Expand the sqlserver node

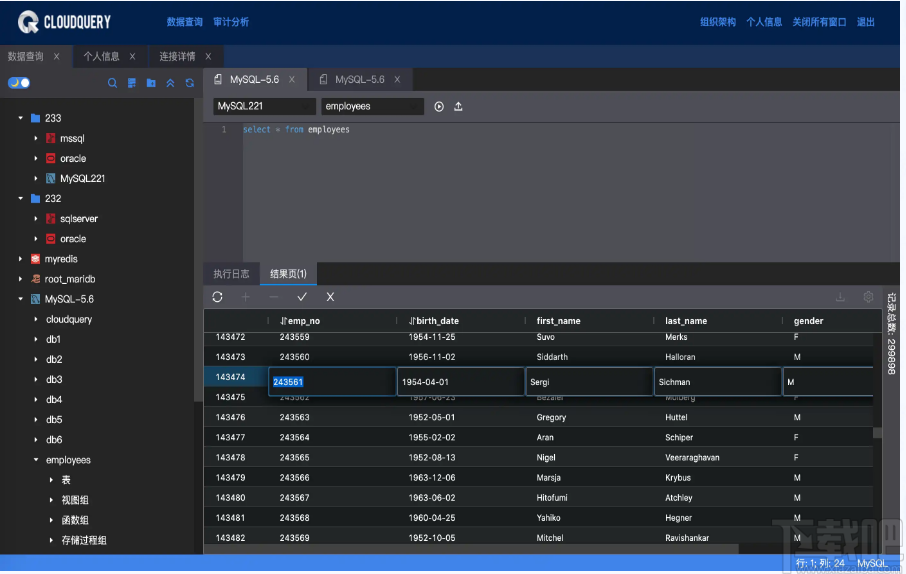click(x=36, y=219)
